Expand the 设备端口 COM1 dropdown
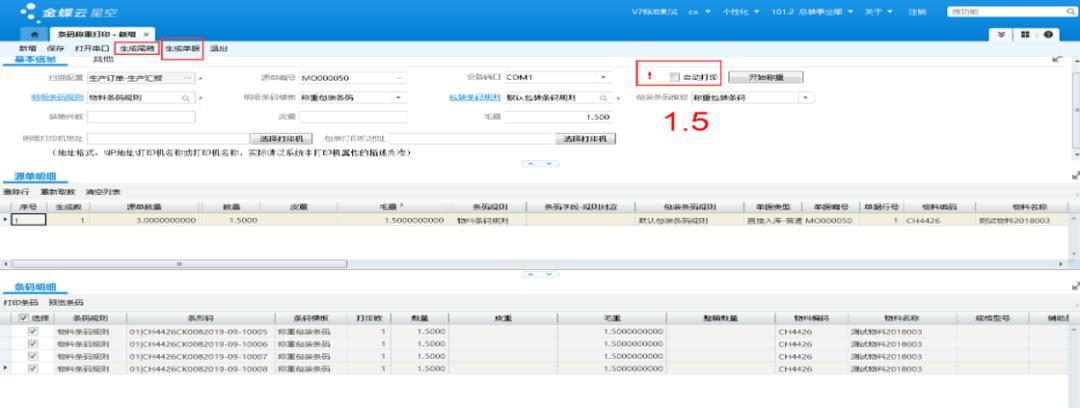Viewport: 1080px width, 408px height. click(603, 77)
